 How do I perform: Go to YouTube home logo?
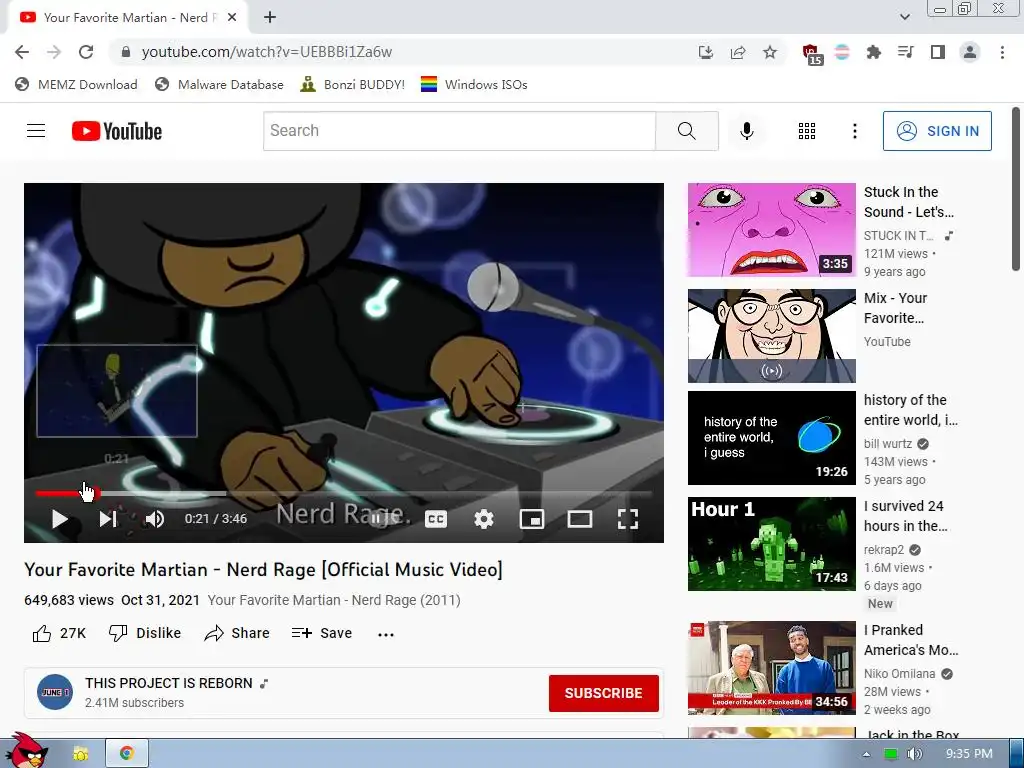pos(117,131)
